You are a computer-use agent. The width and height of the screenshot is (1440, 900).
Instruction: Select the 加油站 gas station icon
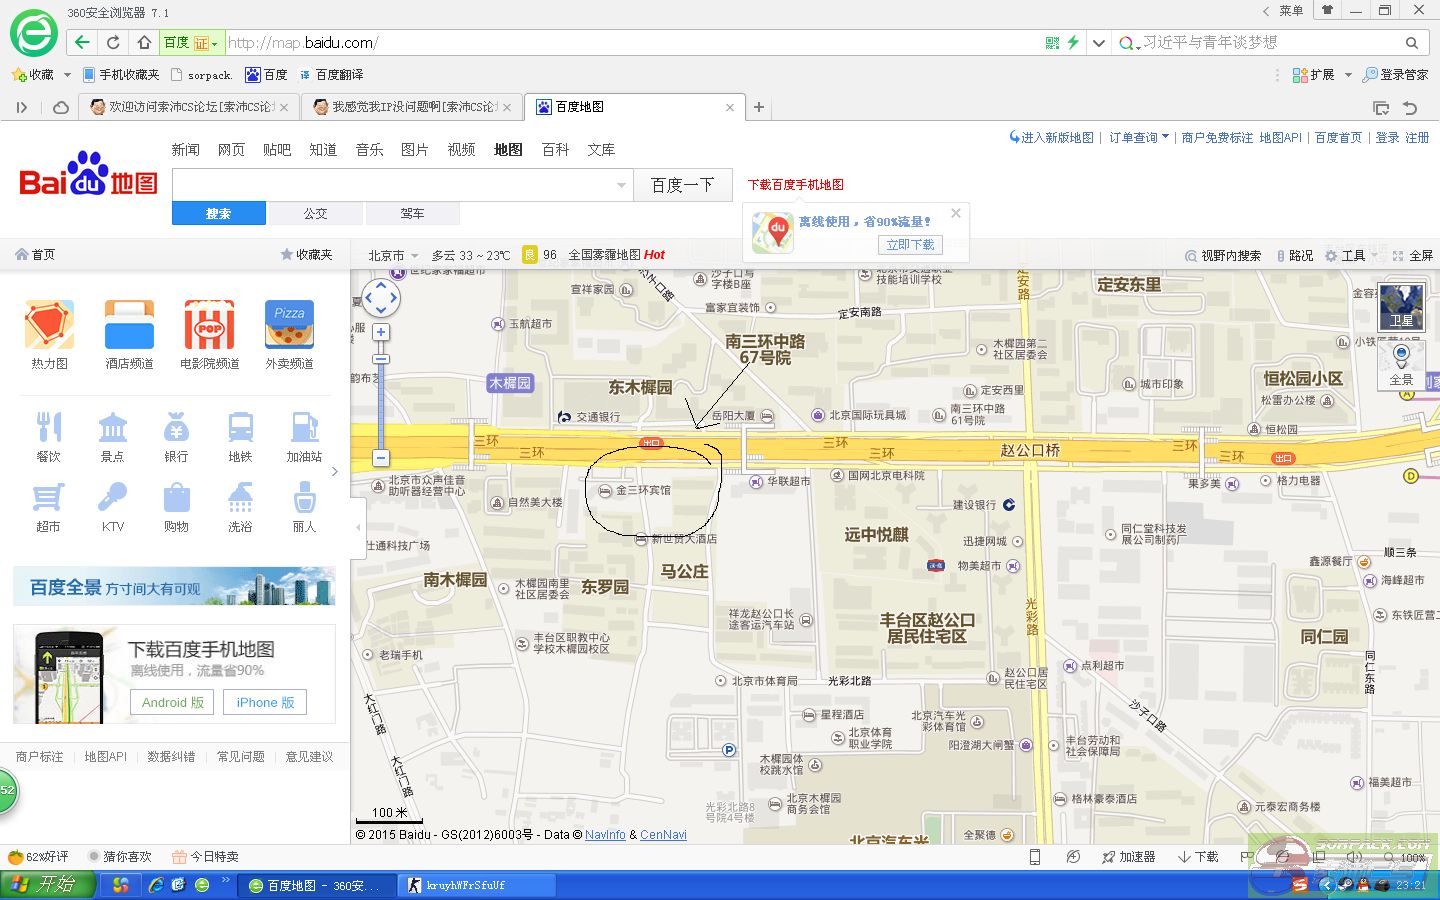[304, 427]
